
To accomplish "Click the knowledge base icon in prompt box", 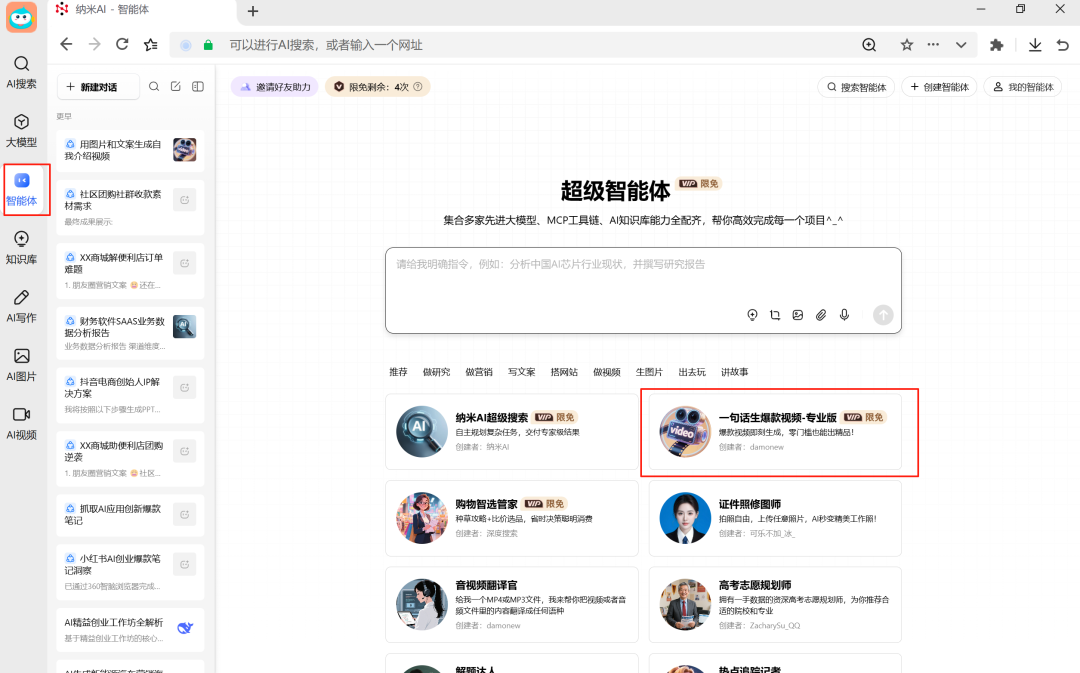I will coord(752,315).
